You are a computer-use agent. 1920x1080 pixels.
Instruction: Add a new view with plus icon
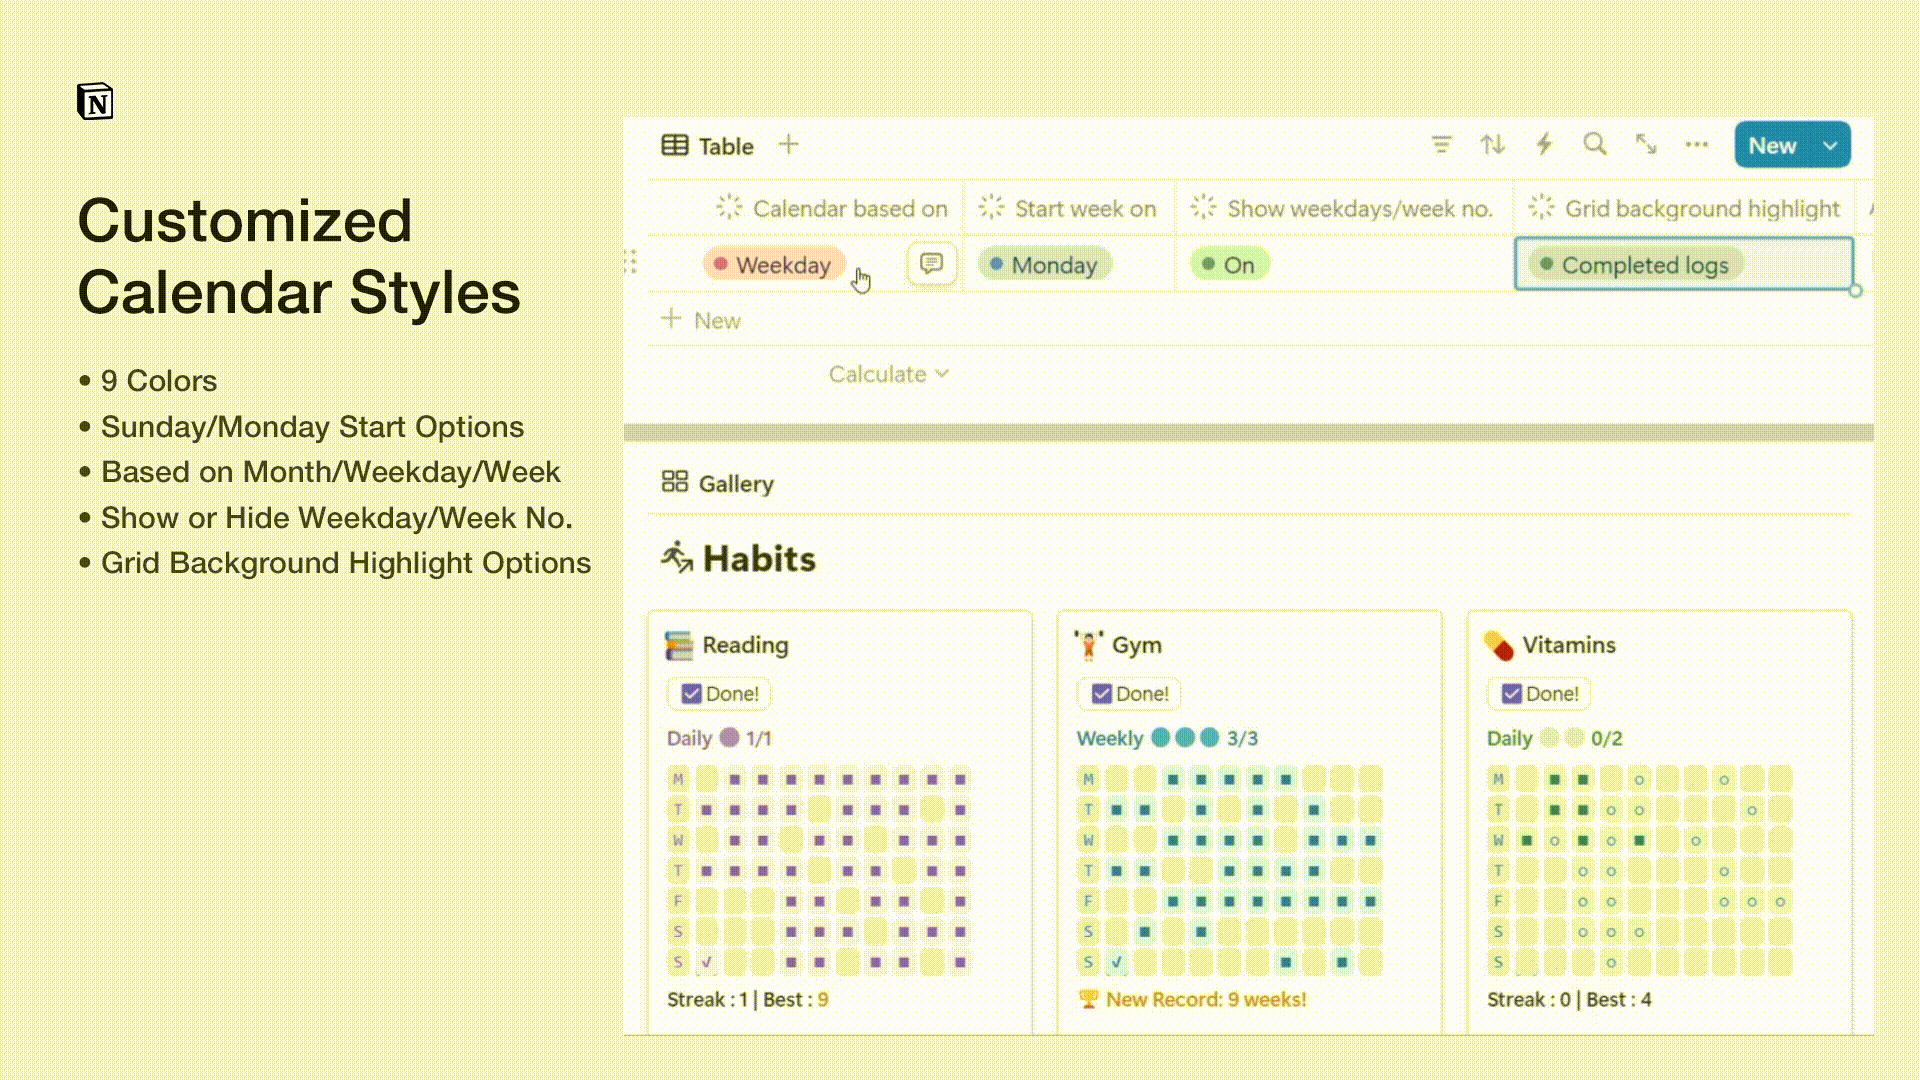point(788,145)
